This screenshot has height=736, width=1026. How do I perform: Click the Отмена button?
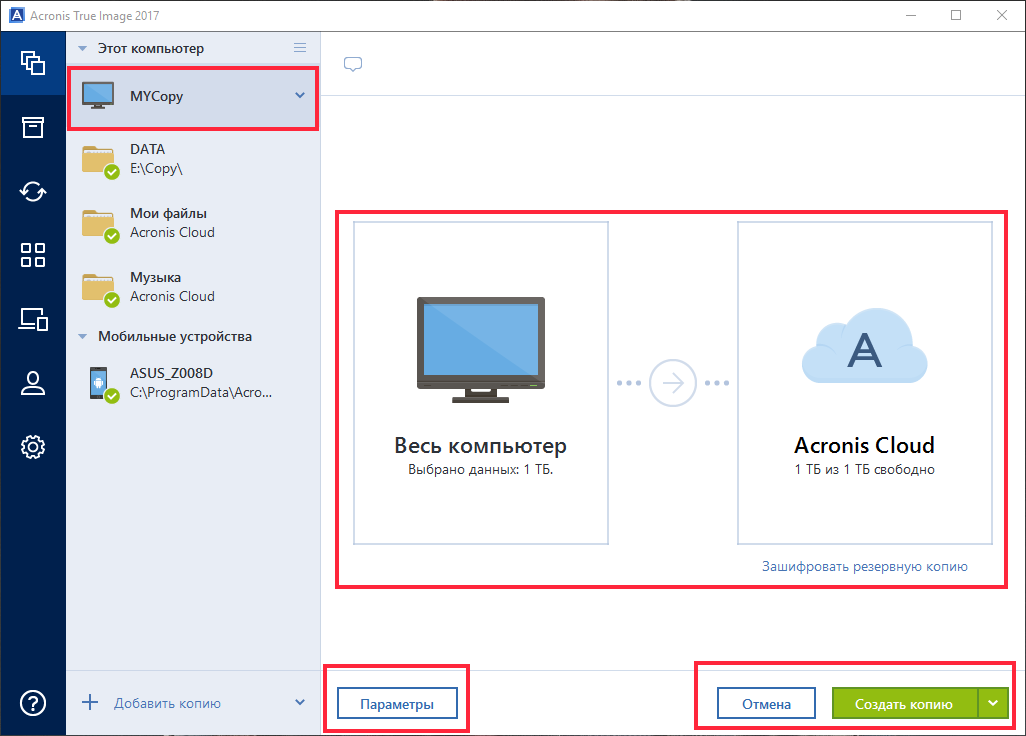[766, 704]
